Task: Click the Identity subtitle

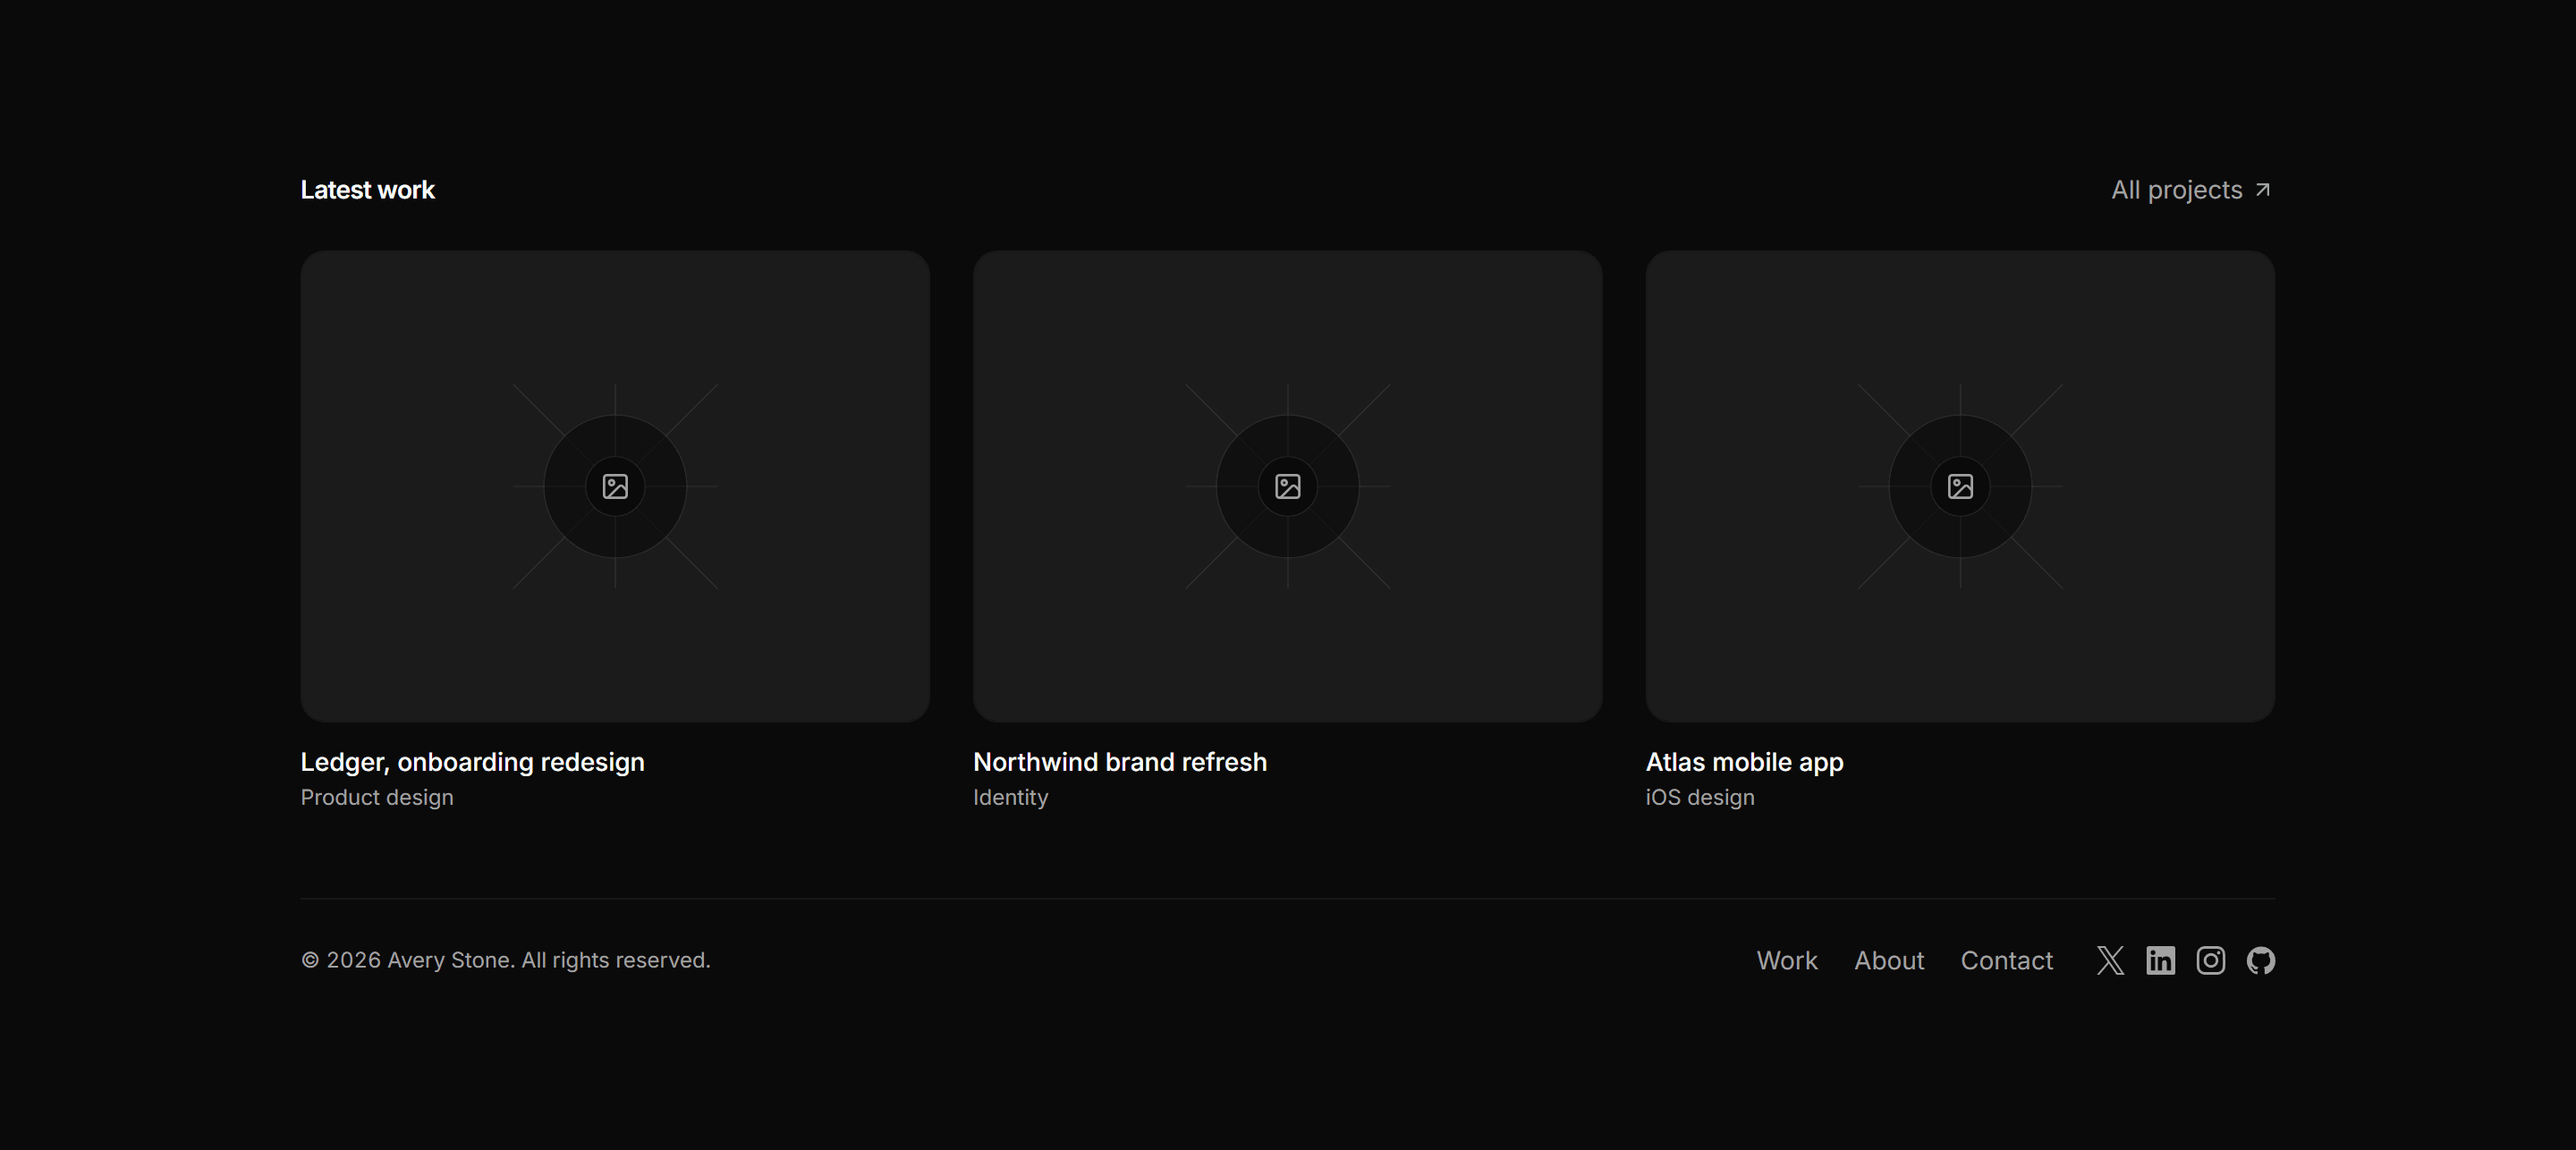Action: (1010, 797)
